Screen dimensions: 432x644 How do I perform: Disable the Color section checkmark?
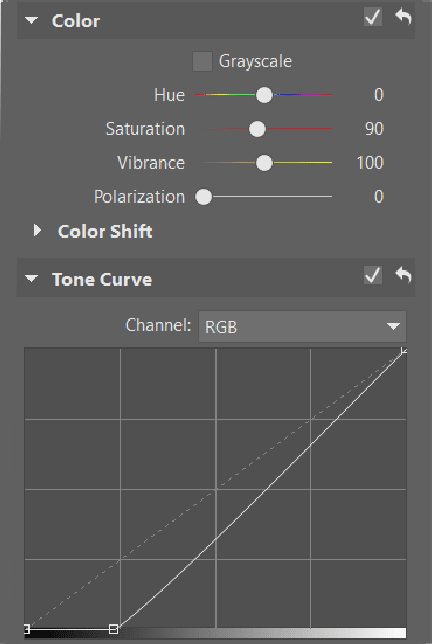373,17
